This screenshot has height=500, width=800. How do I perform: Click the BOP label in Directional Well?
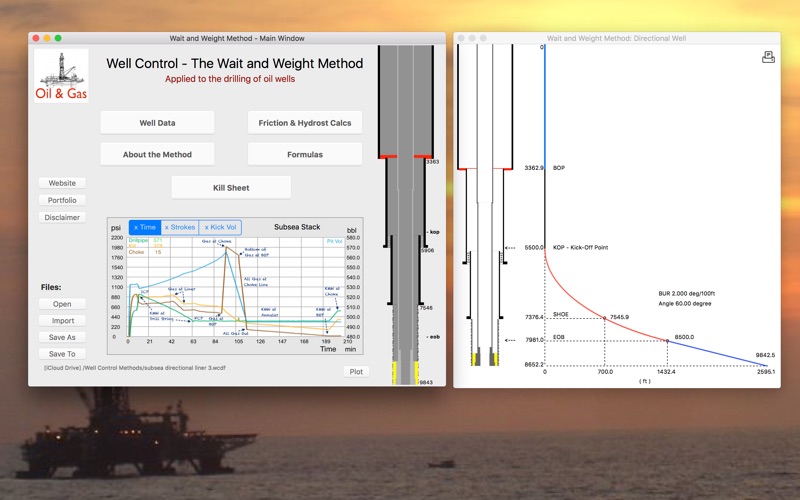click(559, 168)
